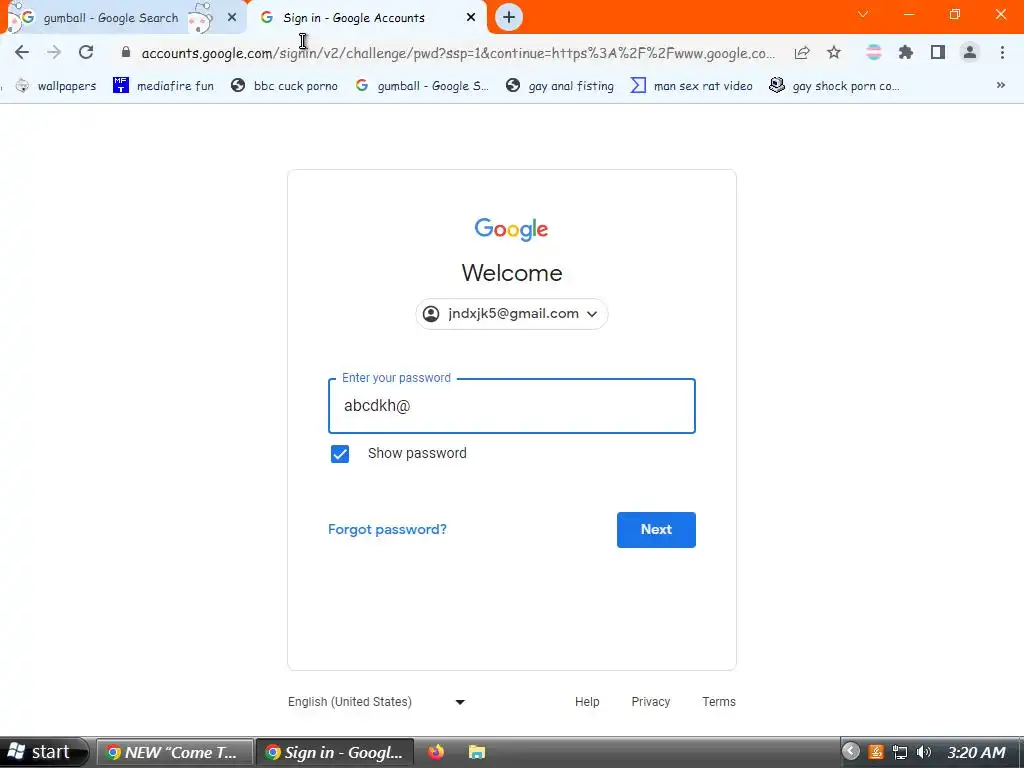Go back to the previous page
Screen dimensions: 1024x768
pyautogui.click(x=22, y=52)
